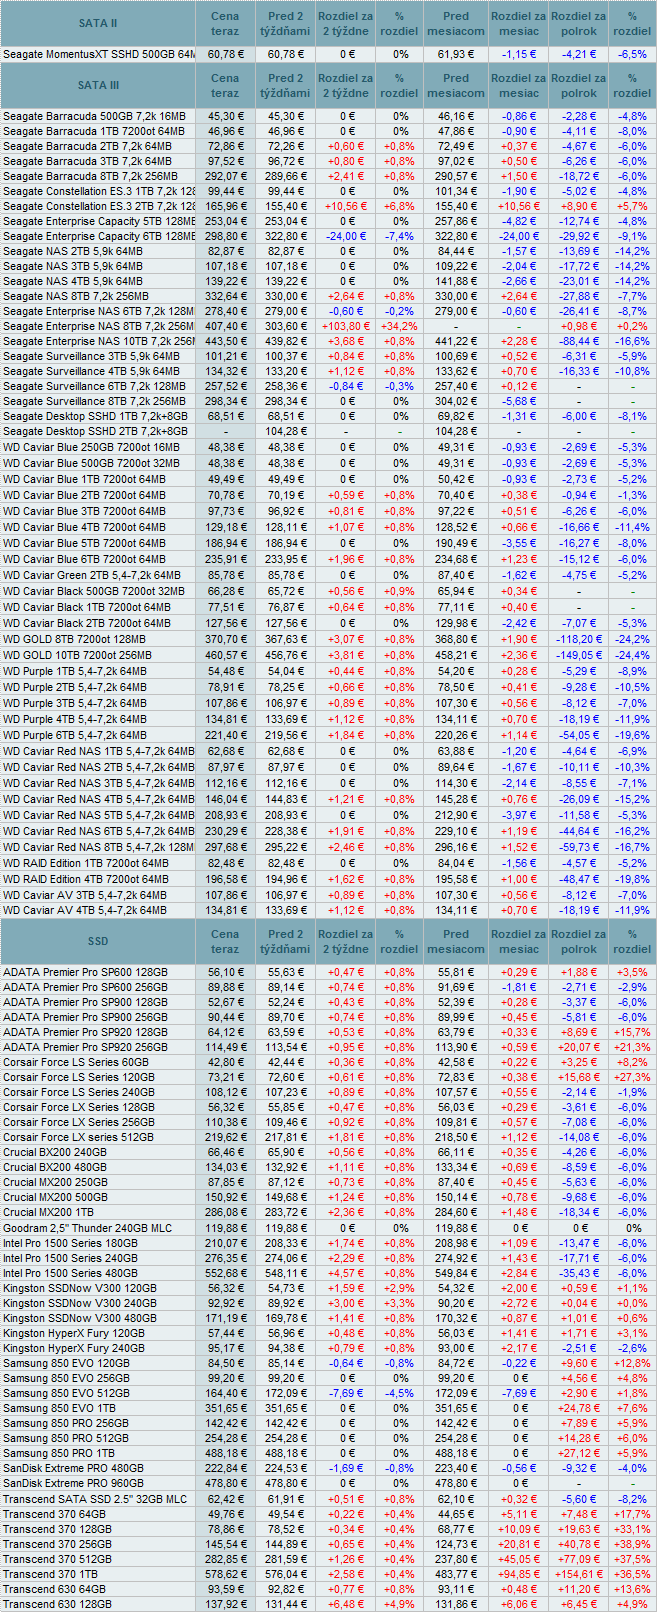Click the +154,61 € half-year difference
The image size is (657, 1612).
(x=578, y=1574)
